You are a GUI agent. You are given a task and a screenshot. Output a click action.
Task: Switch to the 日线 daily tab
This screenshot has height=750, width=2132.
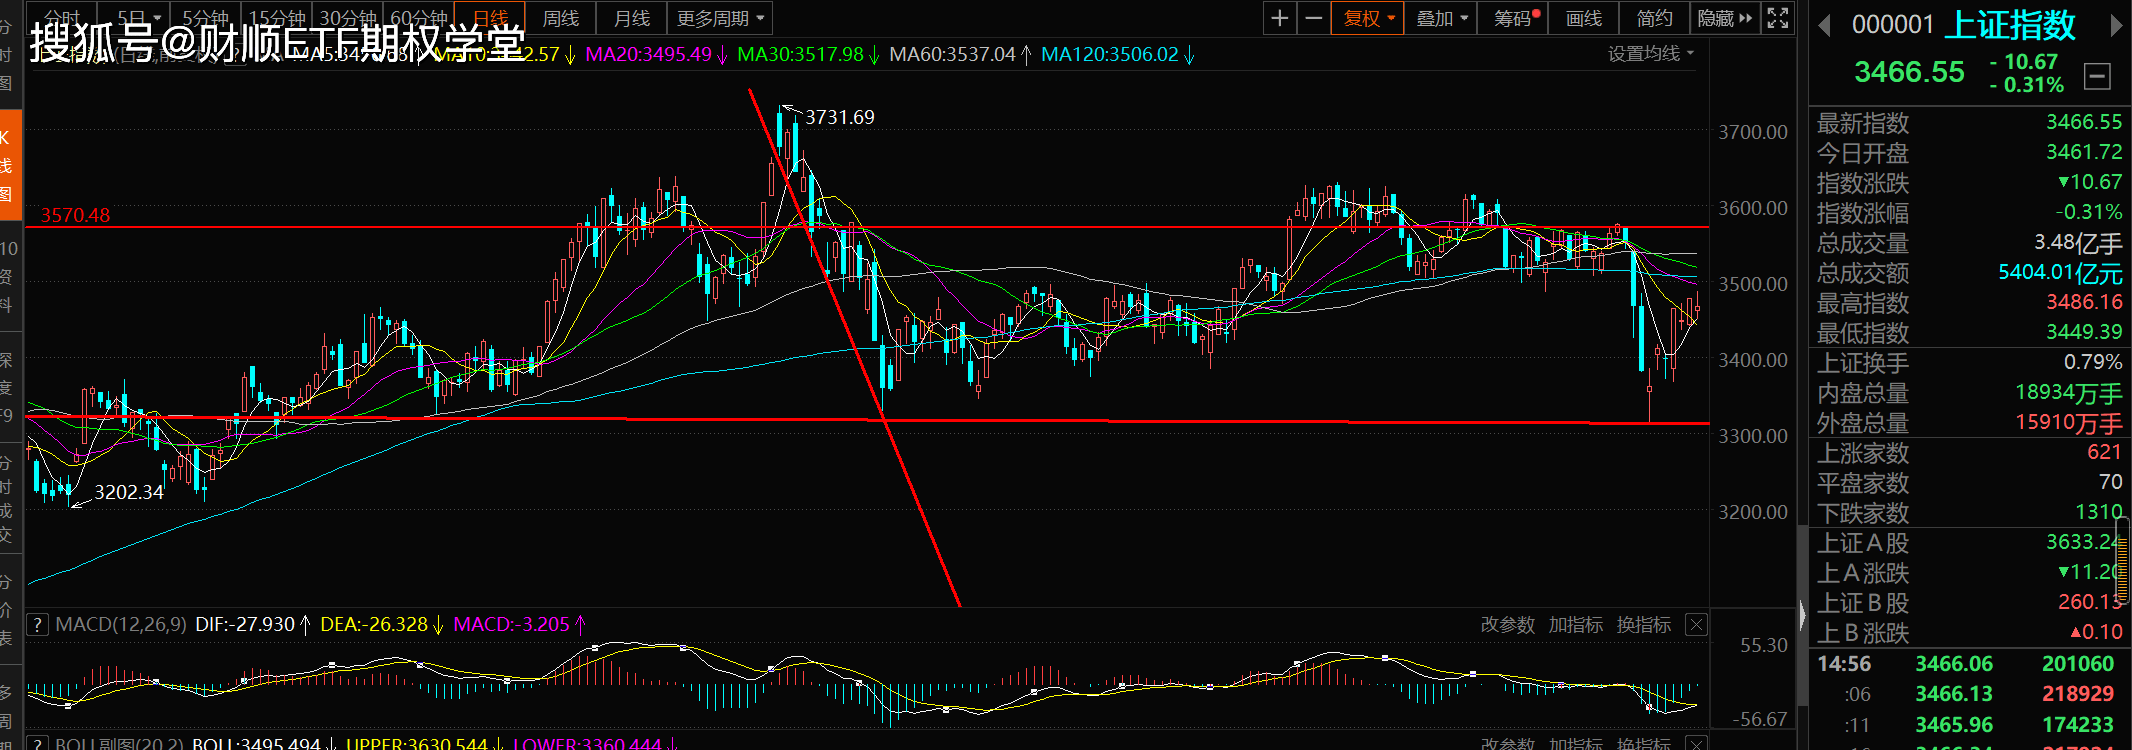tap(489, 18)
